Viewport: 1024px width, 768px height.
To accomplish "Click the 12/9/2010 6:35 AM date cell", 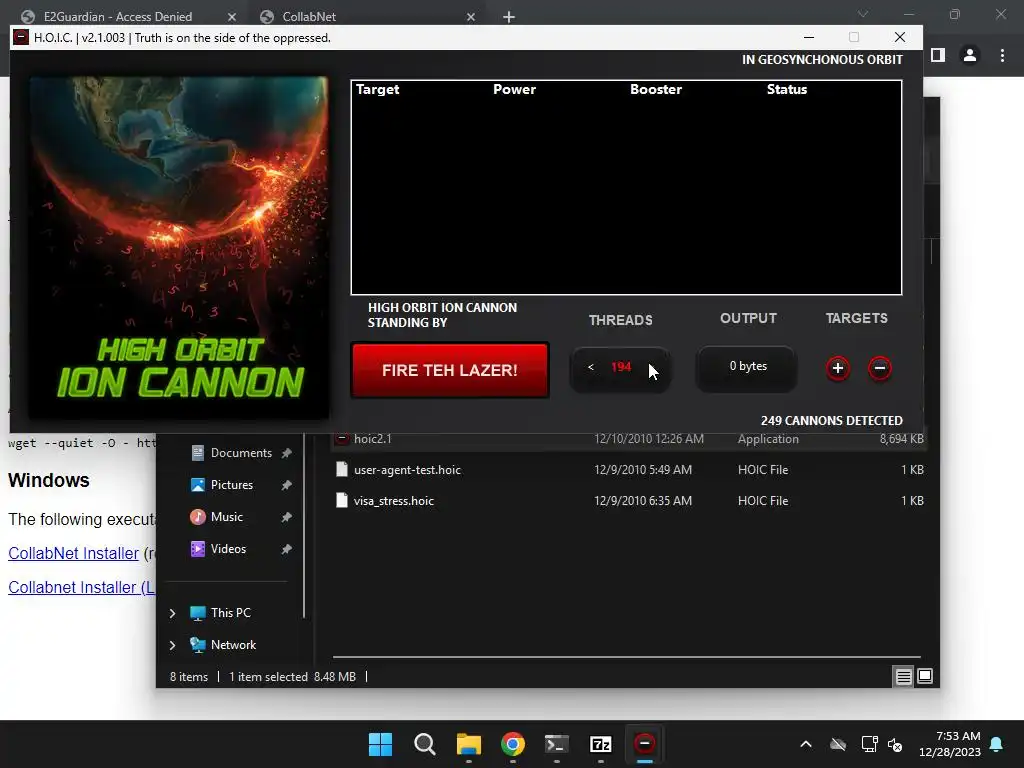I will click(x=643, y=502).
